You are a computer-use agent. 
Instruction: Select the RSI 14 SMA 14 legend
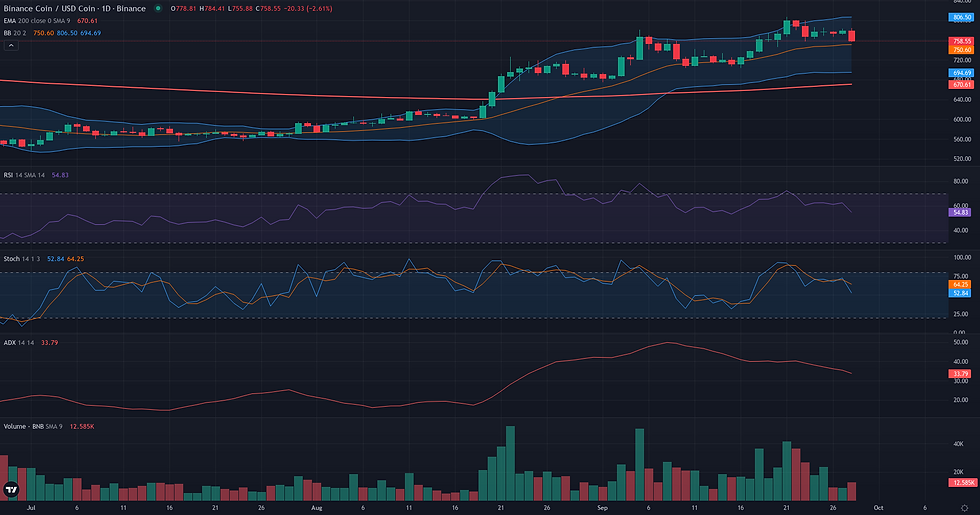[36, 175]
